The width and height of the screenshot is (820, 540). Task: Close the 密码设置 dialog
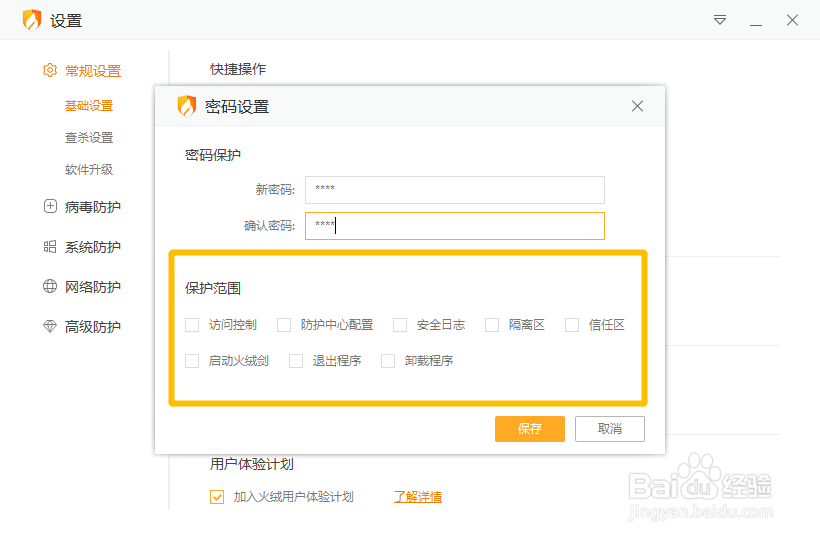point(637,106)
